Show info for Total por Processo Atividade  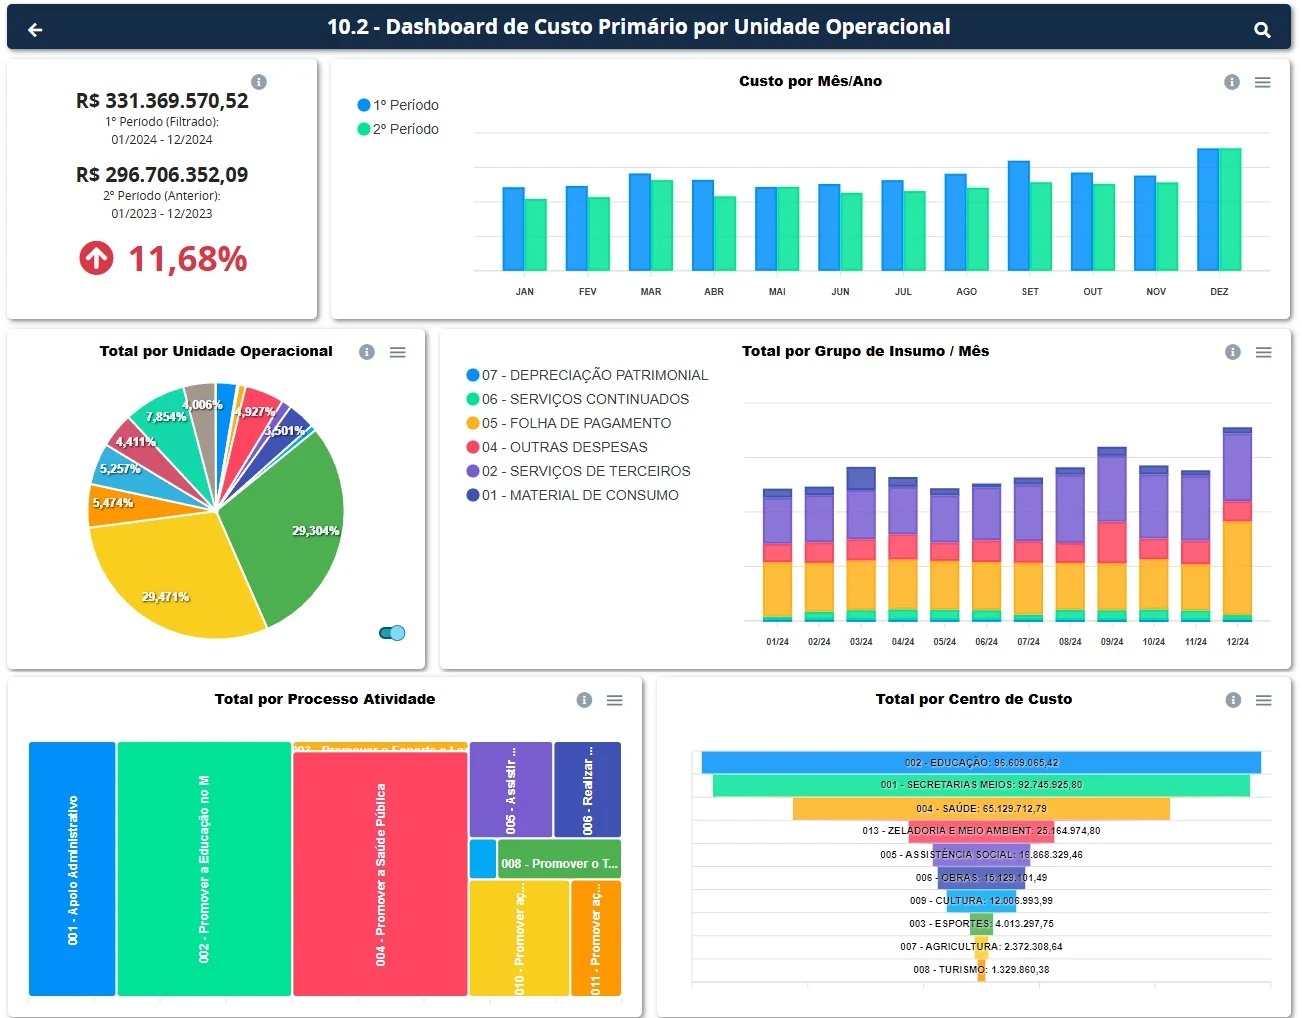click(584, 700)
